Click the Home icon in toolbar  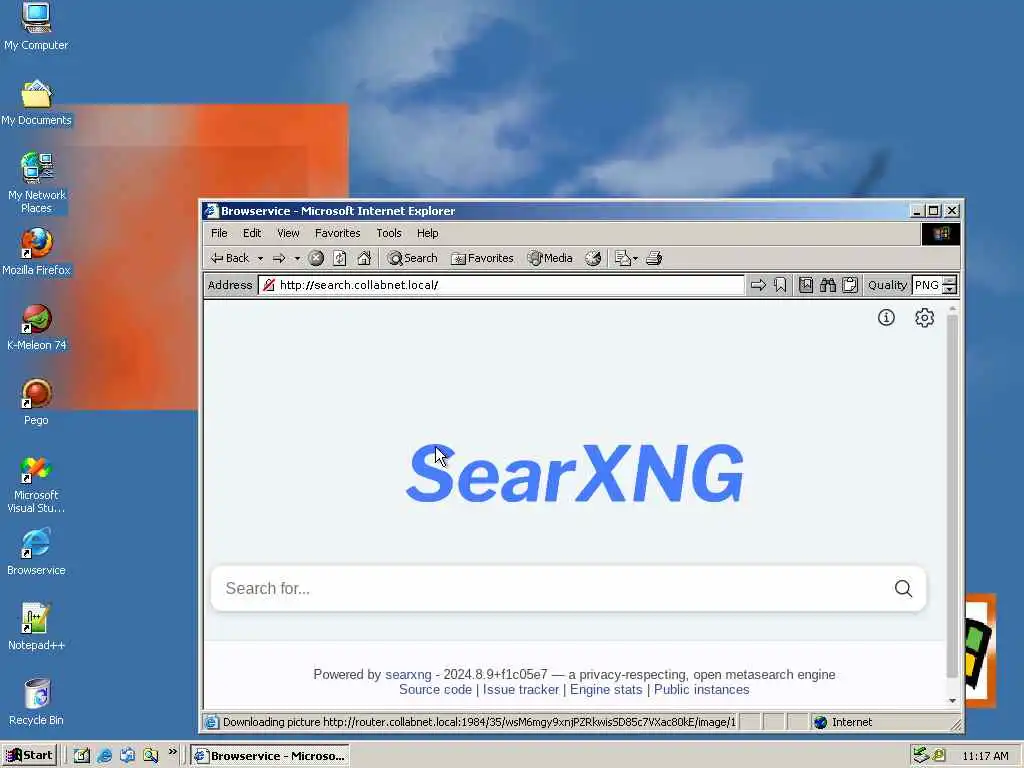(364, 259)
